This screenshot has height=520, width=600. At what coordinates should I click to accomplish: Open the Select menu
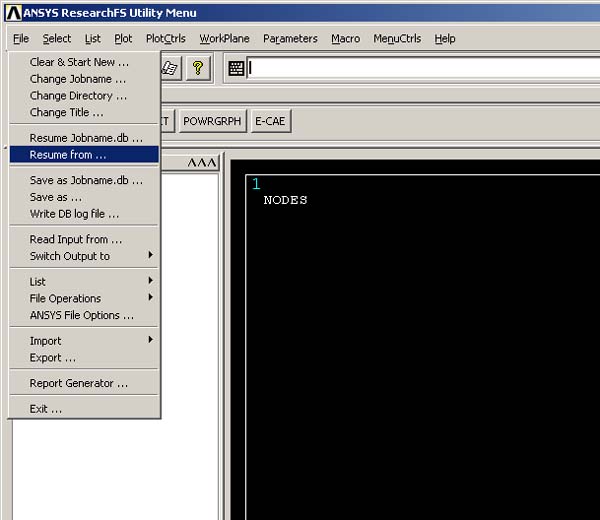pos(57,39)
